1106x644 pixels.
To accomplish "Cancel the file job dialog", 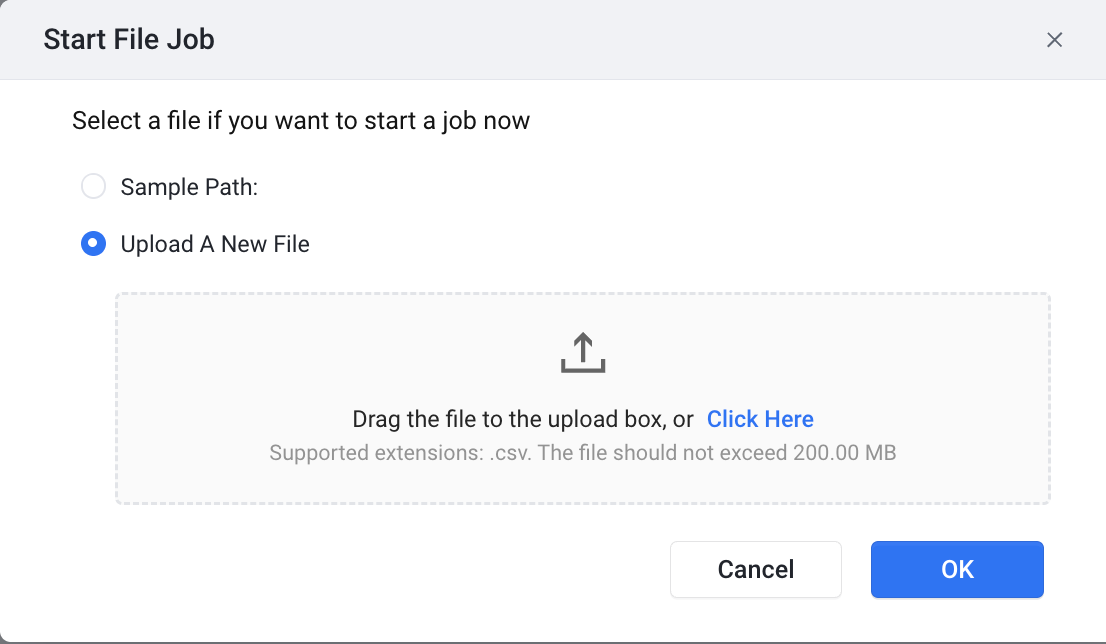I will click(755, 569).
